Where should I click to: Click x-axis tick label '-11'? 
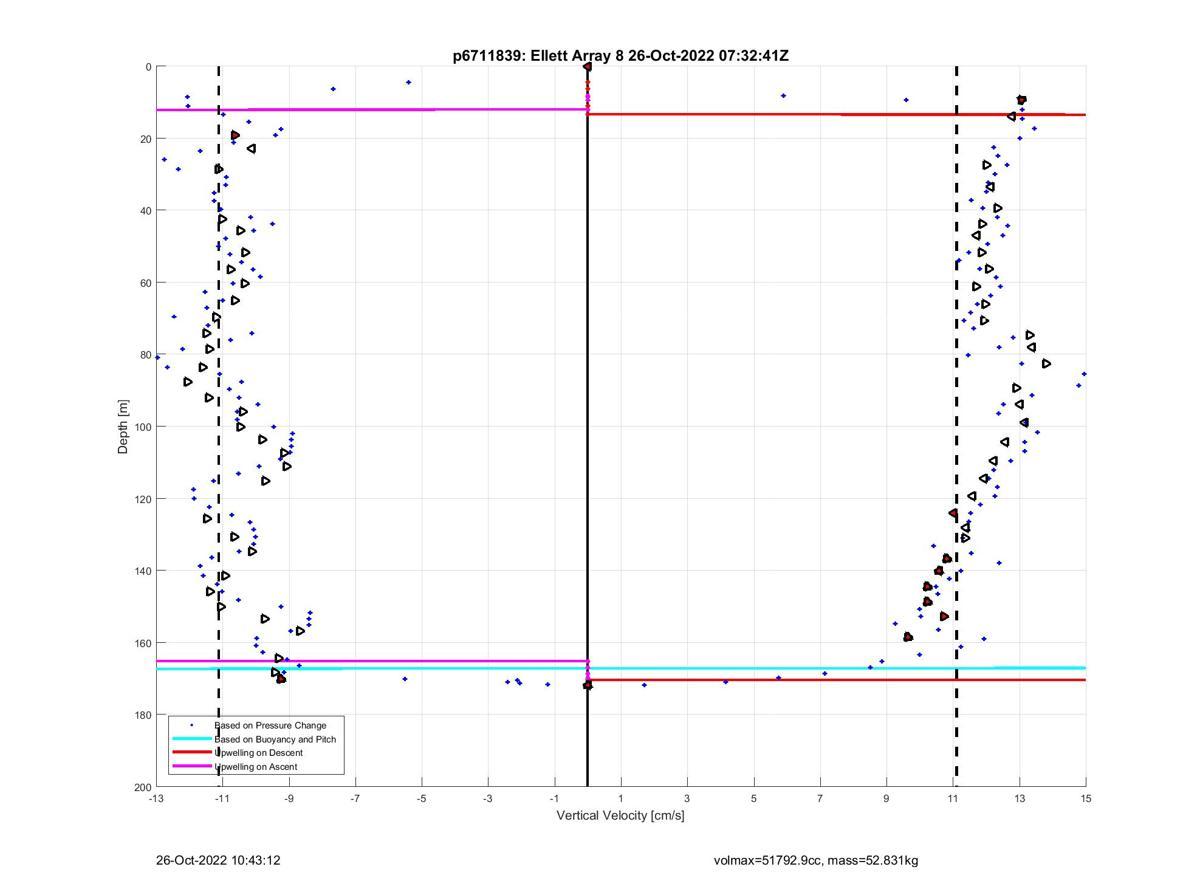click(x=222, y=799)
